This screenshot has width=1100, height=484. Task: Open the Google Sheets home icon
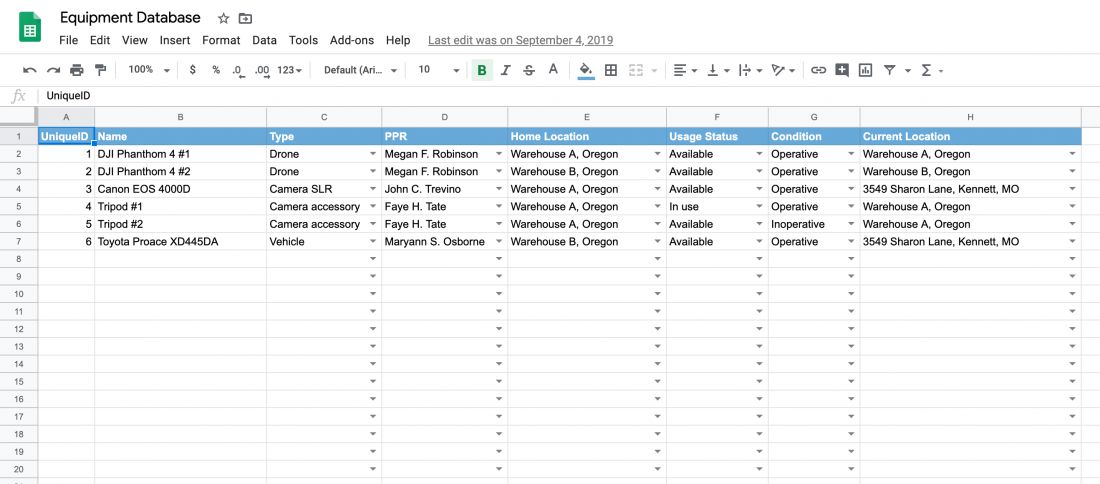(30, 27)
